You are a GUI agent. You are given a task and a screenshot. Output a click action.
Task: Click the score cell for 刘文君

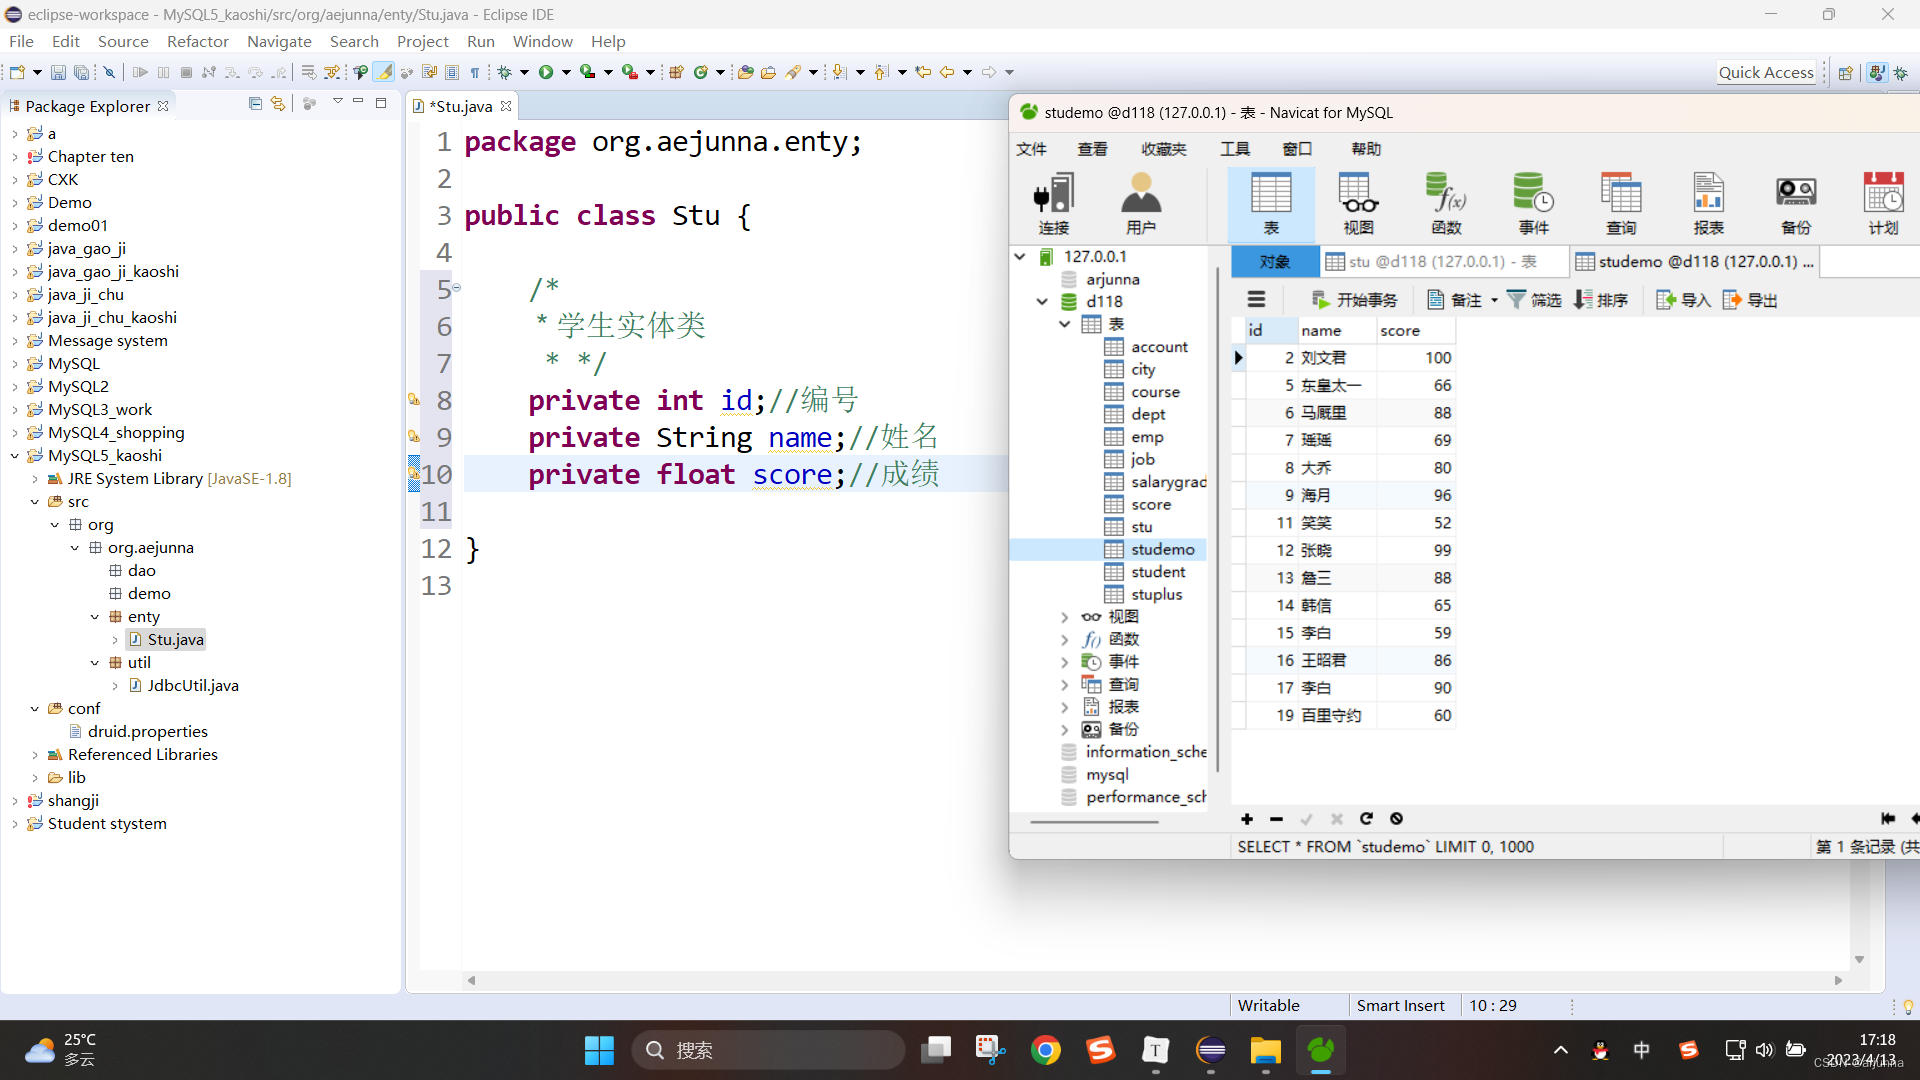coord(1416,358)
